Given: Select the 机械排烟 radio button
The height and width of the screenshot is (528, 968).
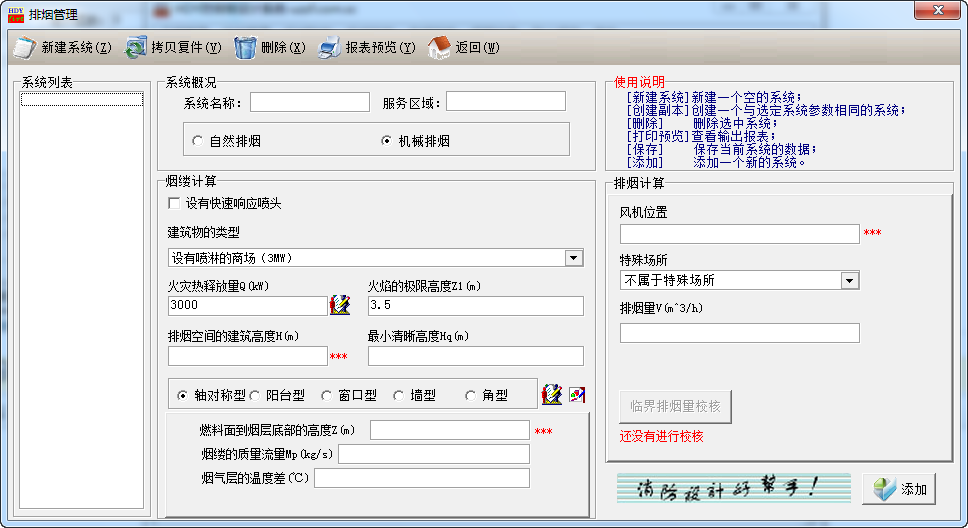Looking at the screenshot, I should click(386, 141).
